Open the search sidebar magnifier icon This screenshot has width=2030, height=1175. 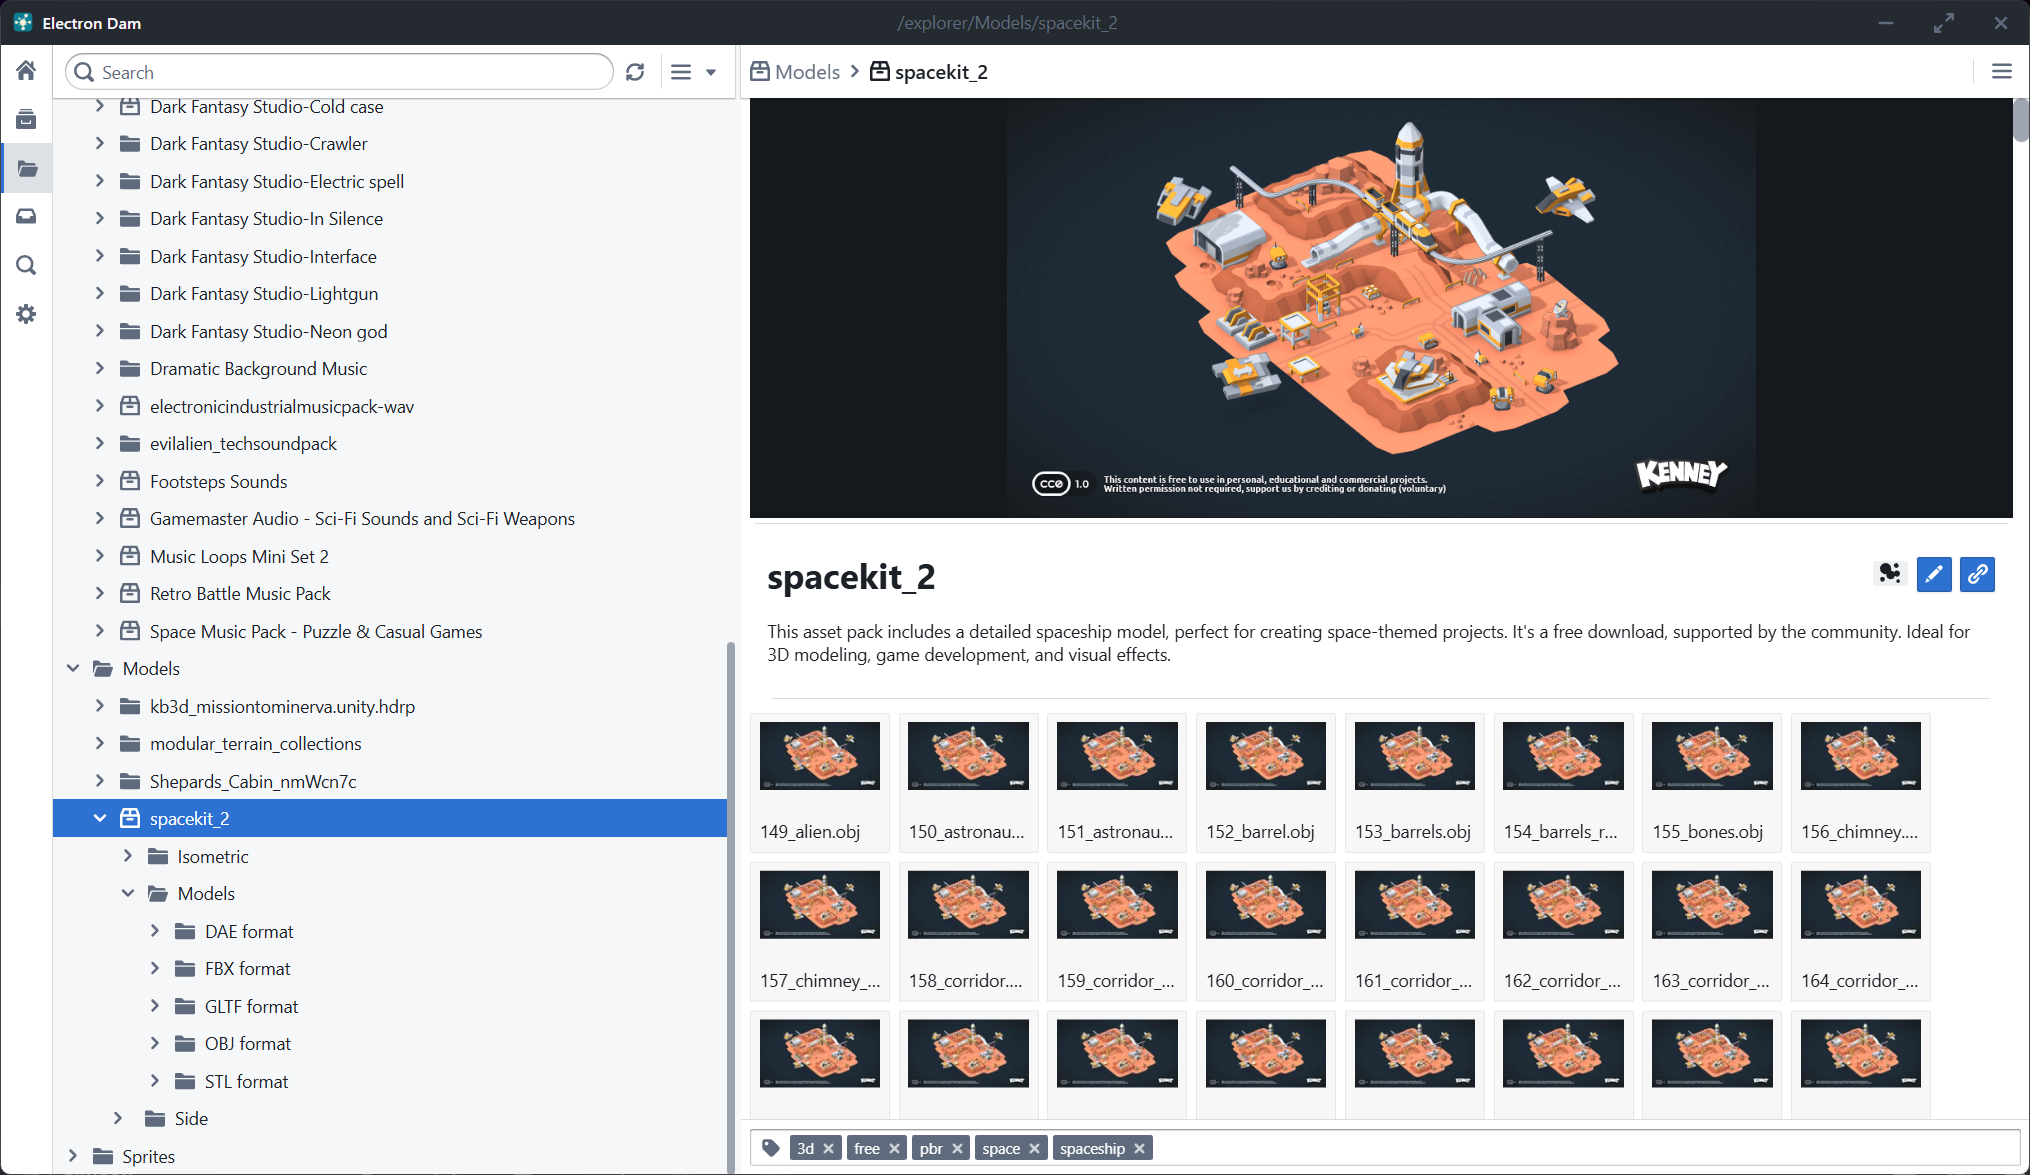click(26, 265)
